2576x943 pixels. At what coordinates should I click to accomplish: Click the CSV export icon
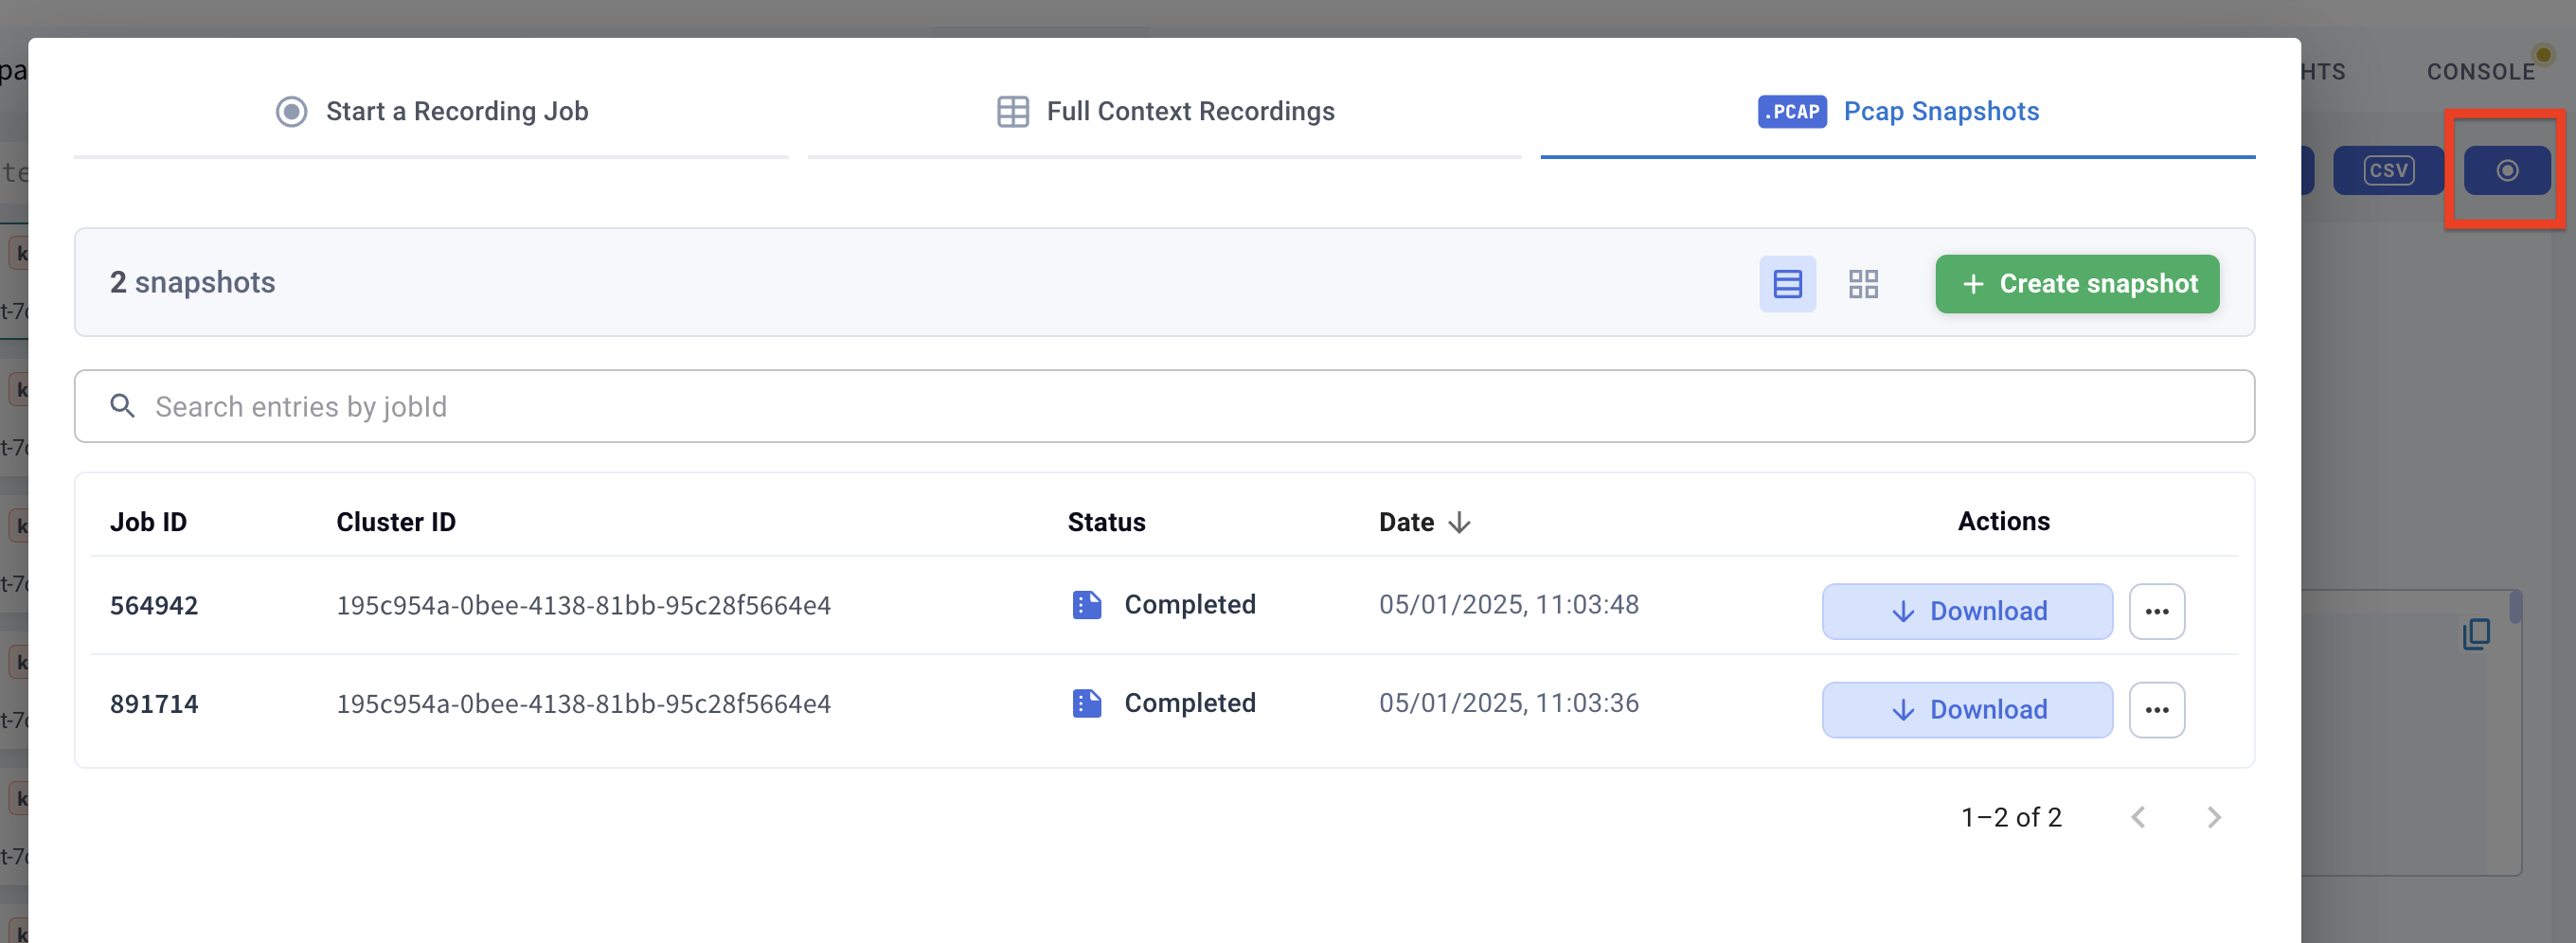click(2388, 170)
